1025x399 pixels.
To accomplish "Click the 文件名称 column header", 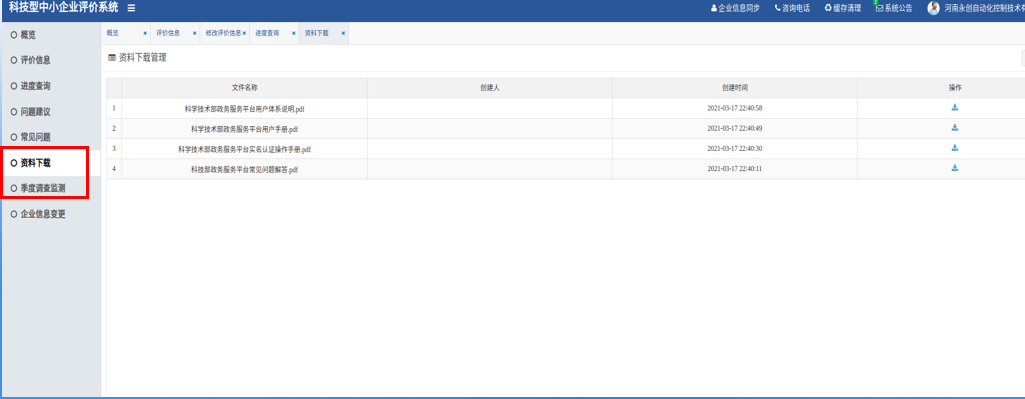I will (x=244, y=88).
